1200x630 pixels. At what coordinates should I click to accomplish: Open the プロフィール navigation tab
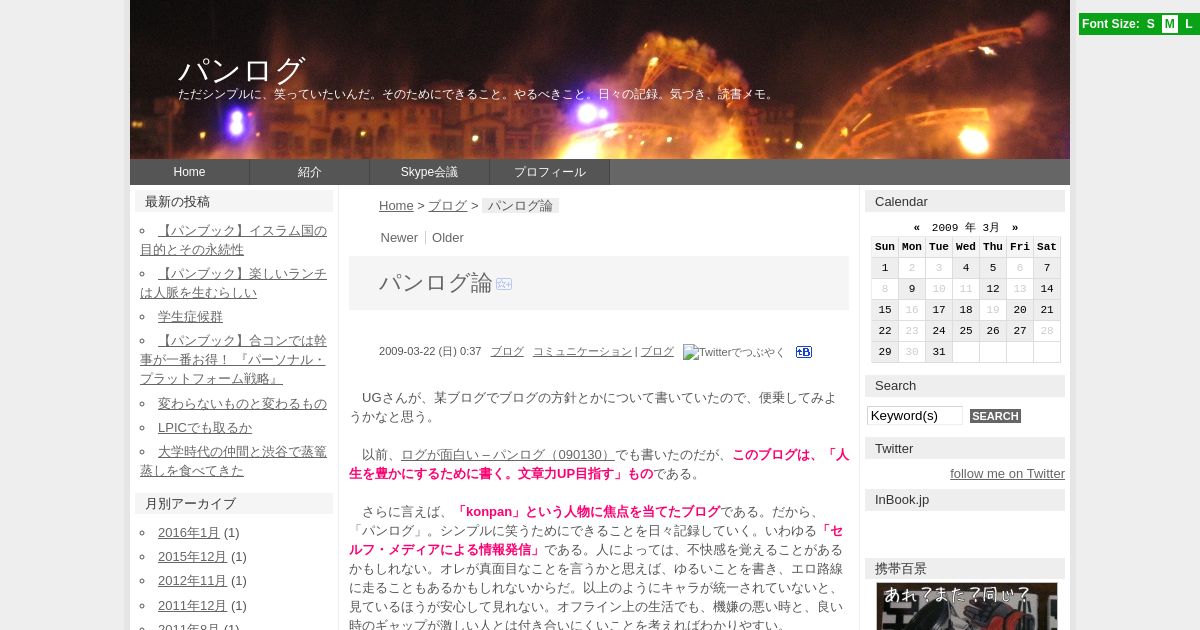pos(549,172)
